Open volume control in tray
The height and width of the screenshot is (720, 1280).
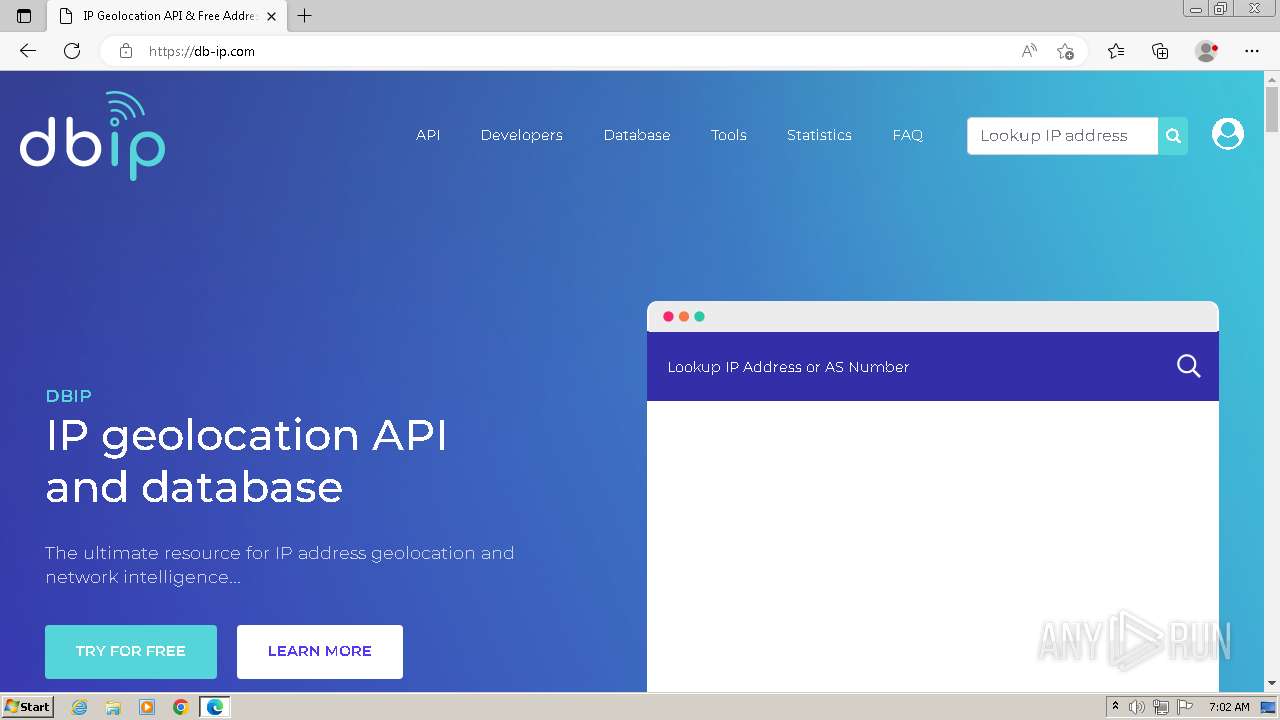coord(1138,707)
